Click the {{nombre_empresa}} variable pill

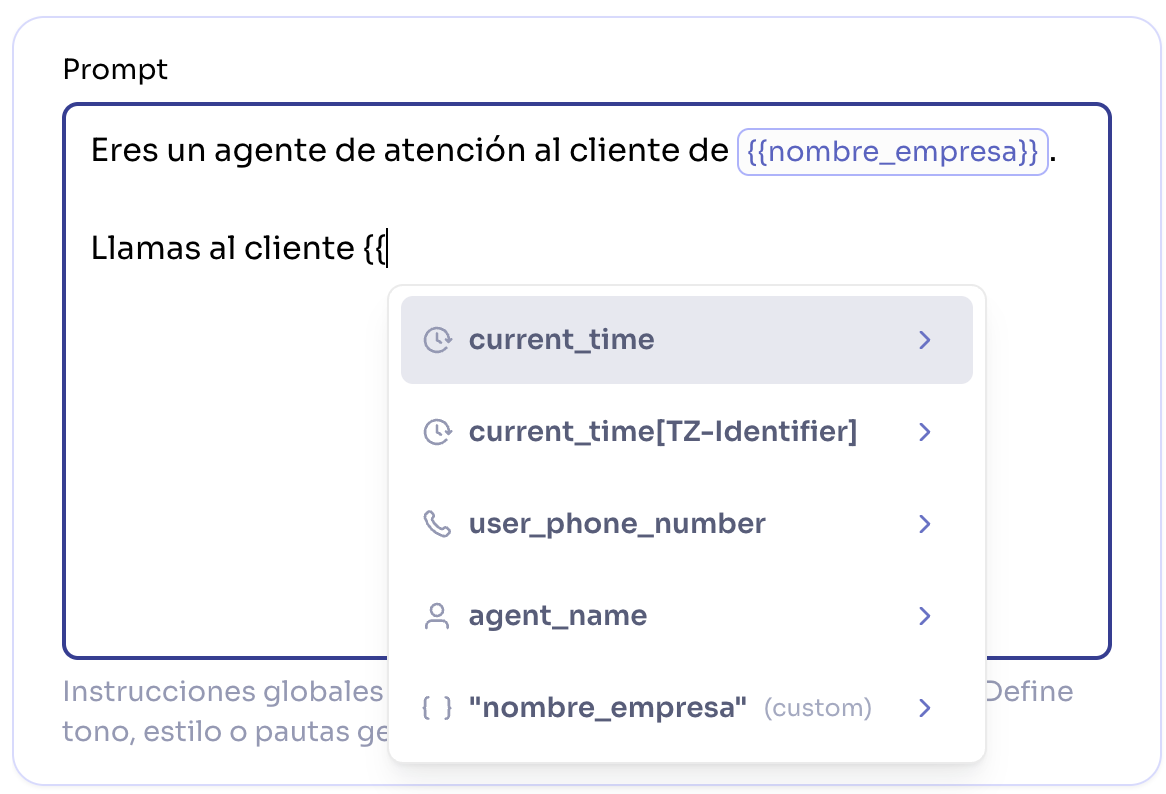pos(893,152)
